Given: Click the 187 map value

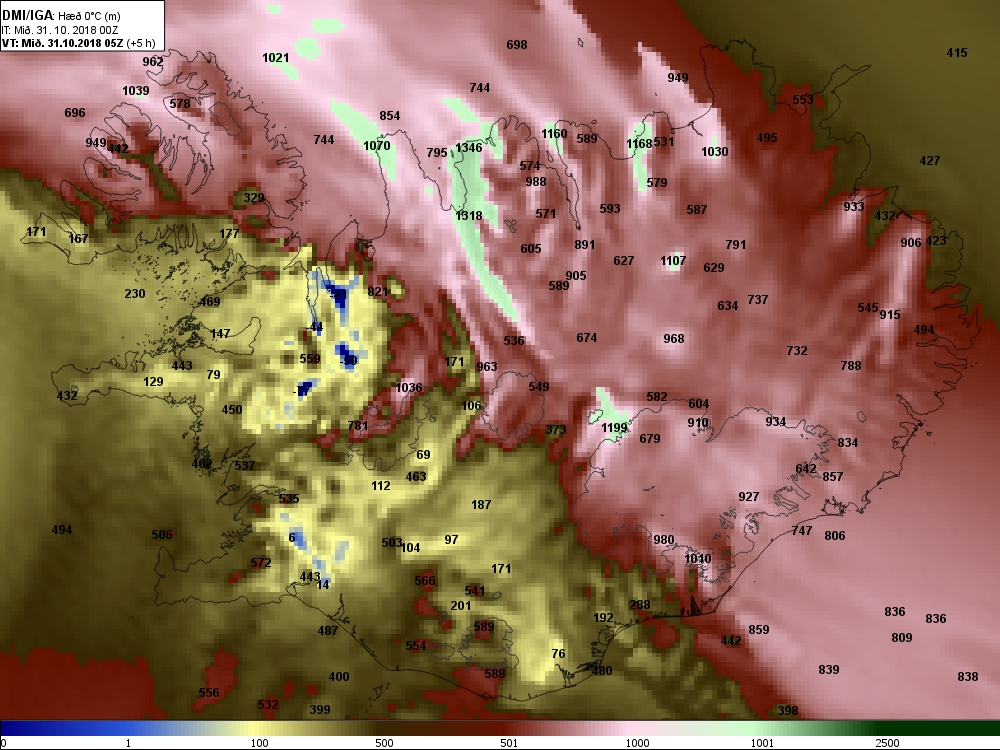Looking at the screenshot, I should pyautogui.click(x=481, y=504).
